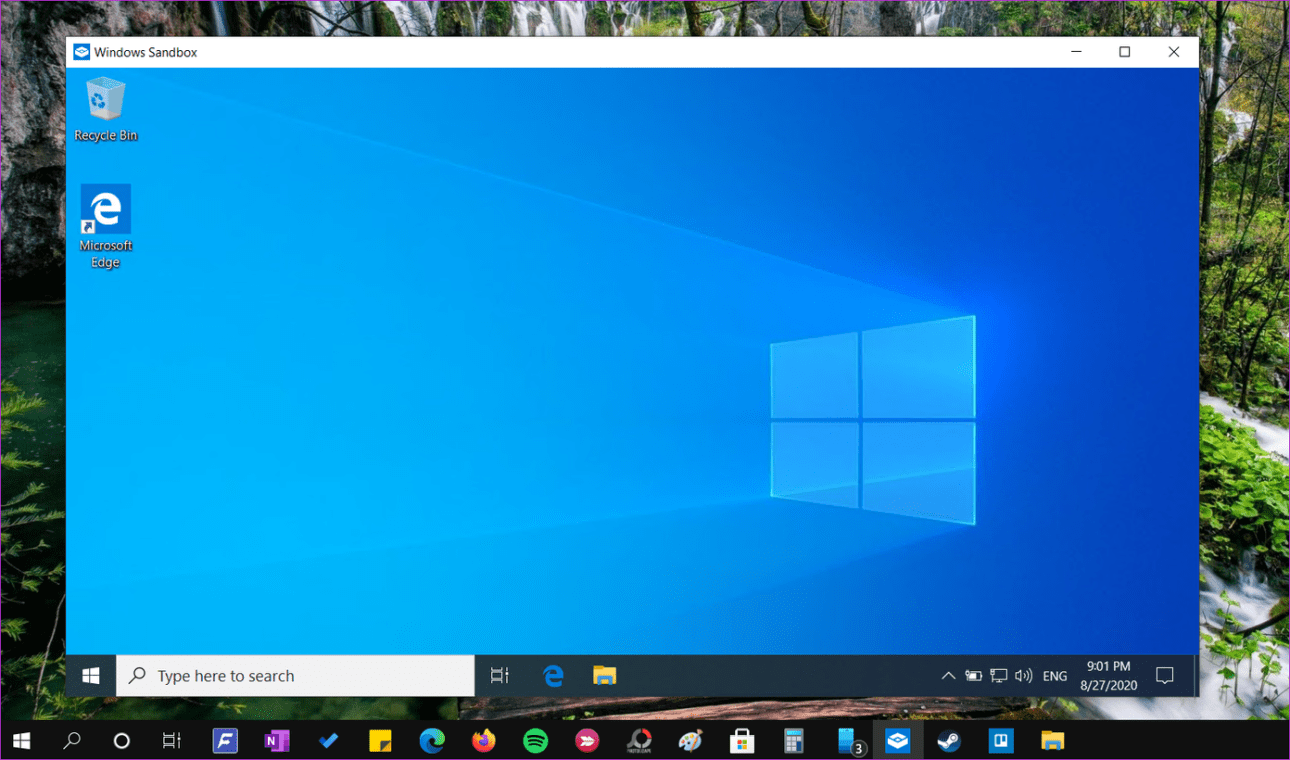Open the sandbox clock showing 9:01 PM
This screenshot has width=1290, height=760.
[1108, 676]
